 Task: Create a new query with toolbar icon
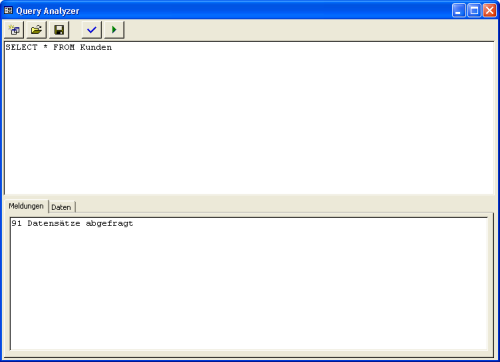[14, 30]
